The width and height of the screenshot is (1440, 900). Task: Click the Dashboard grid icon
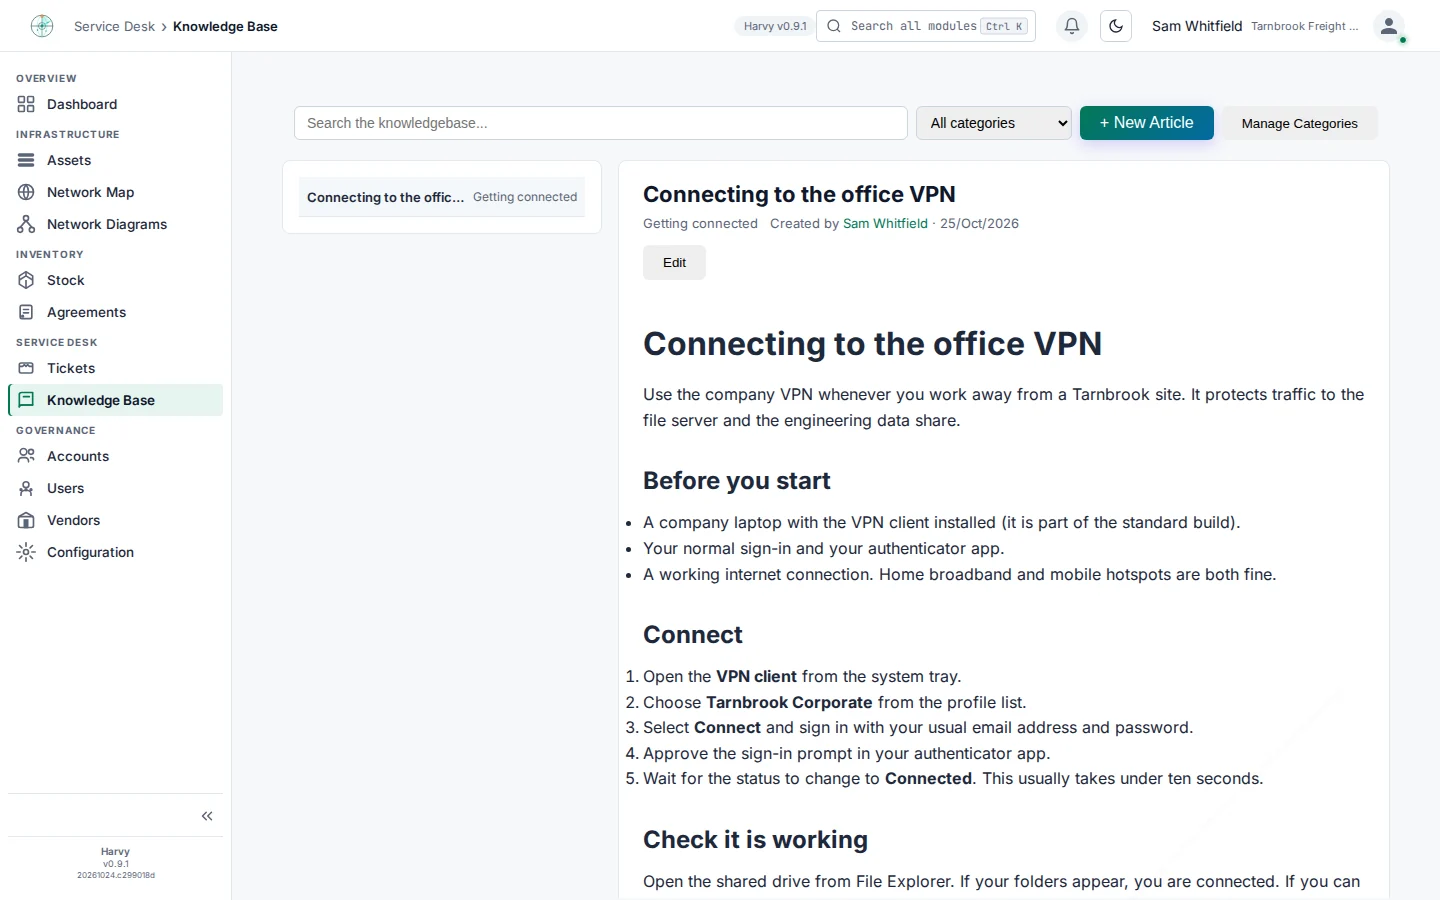pos(26,104)
